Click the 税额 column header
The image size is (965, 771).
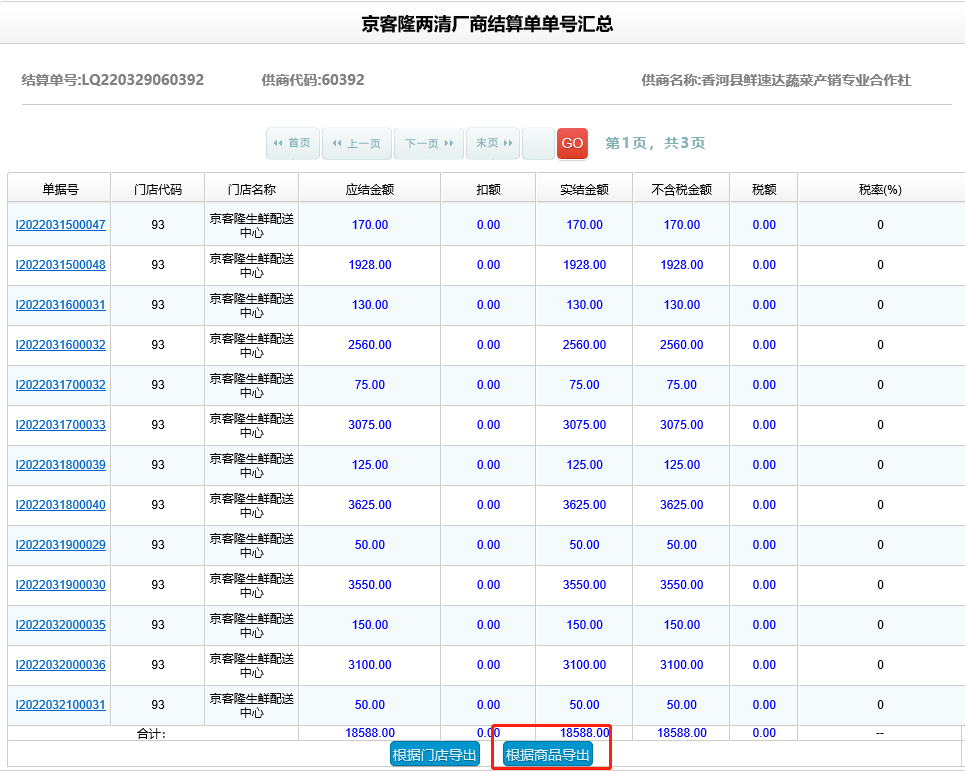764,190
